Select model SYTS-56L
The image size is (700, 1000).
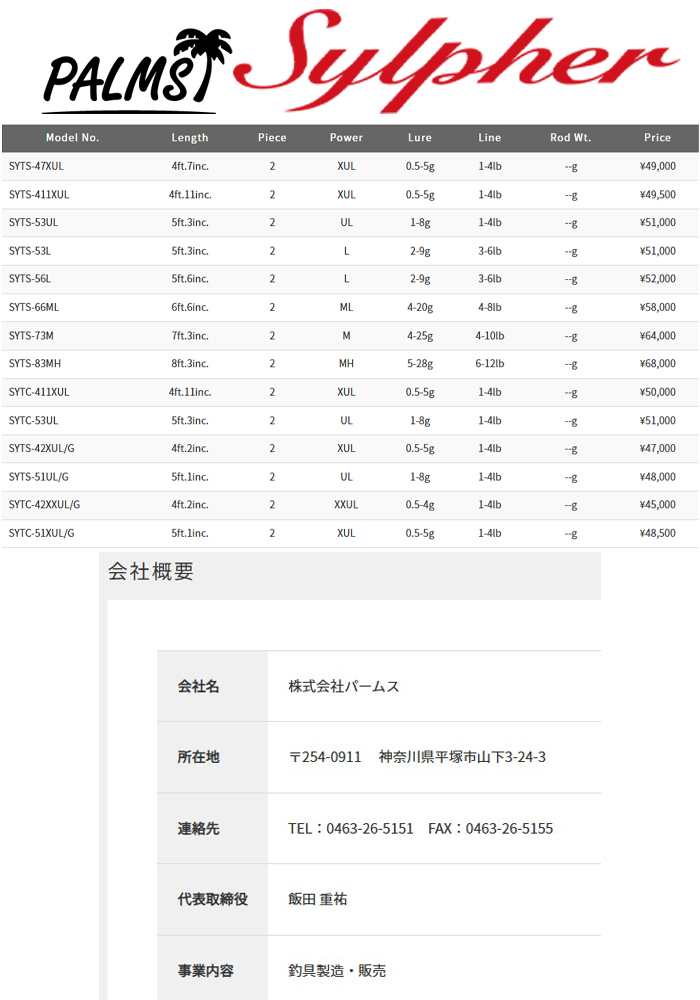click(30, 279)
